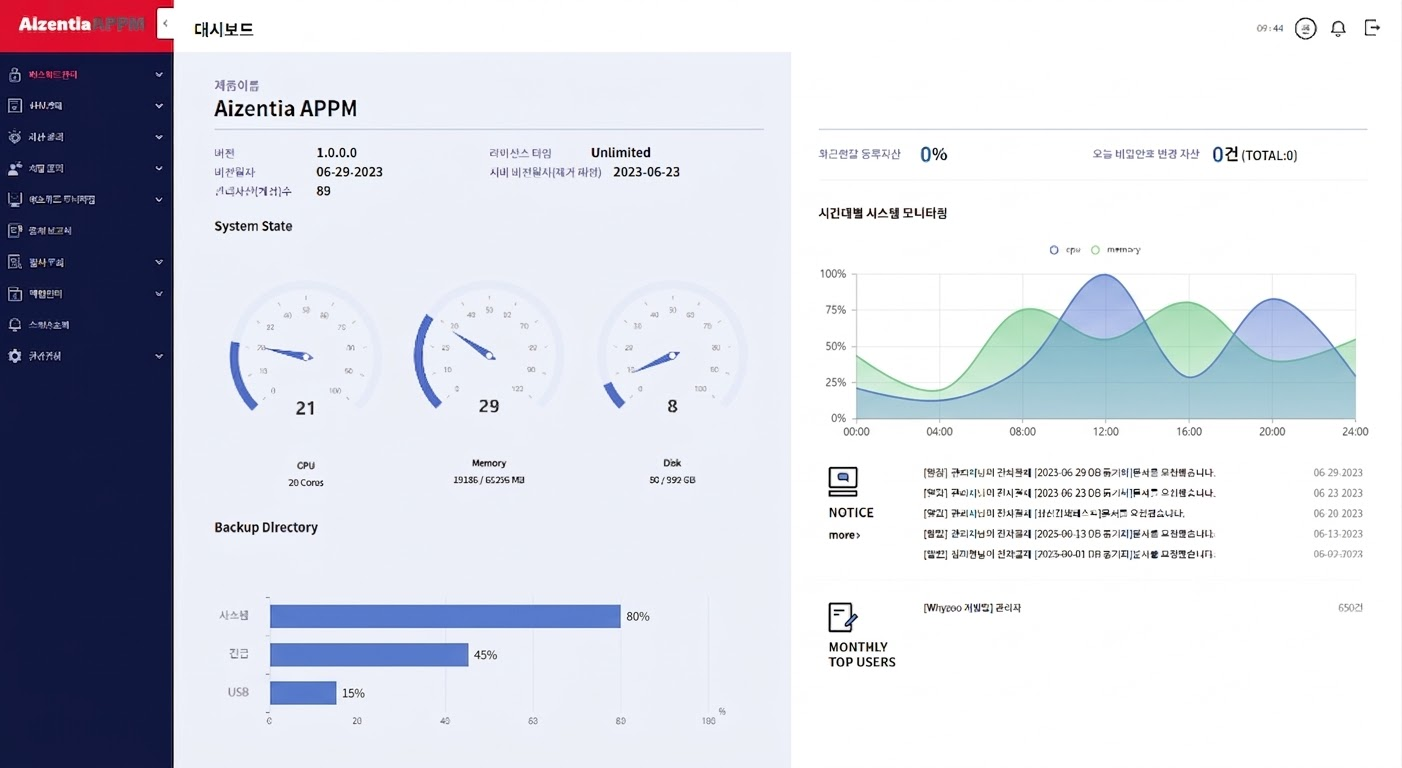Click the notification bell in the top header
1402x768 pixels.
tap(1338, 28)
